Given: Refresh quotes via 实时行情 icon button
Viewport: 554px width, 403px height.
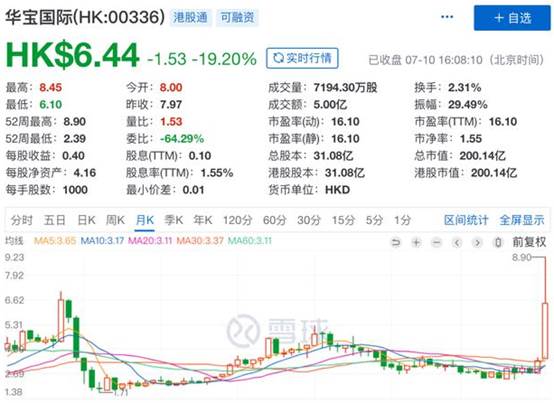Looking at the screenshot, I should tap(302, 58).
